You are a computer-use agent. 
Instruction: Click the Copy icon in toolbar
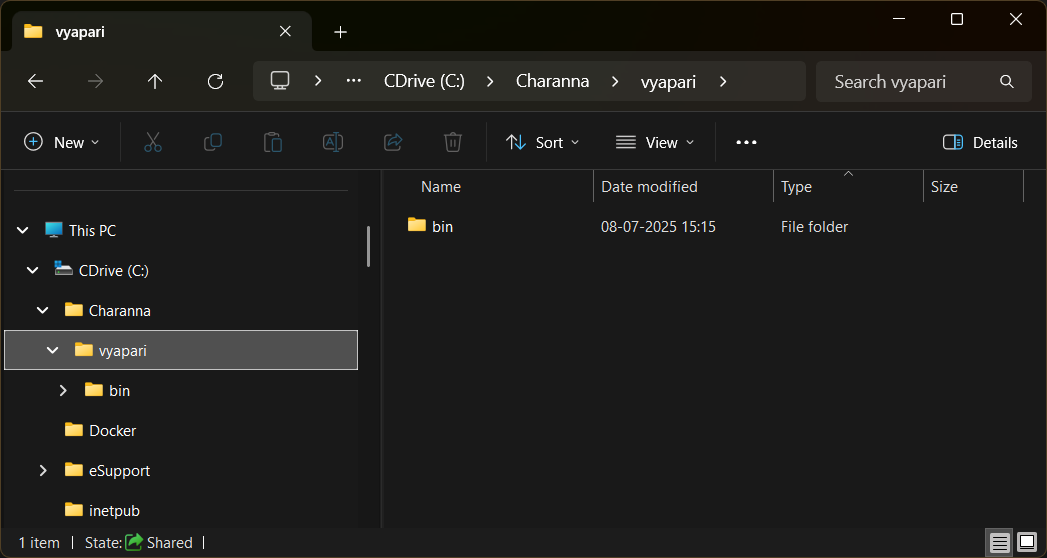[x=212, y=142]
